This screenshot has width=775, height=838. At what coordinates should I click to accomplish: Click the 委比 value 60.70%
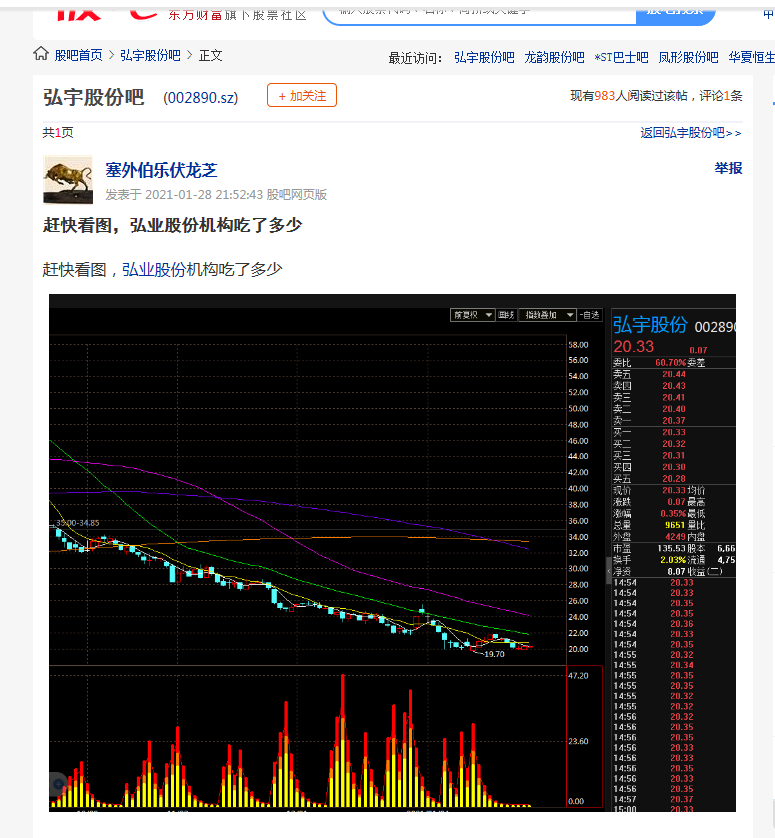click(x=670, y=363)
